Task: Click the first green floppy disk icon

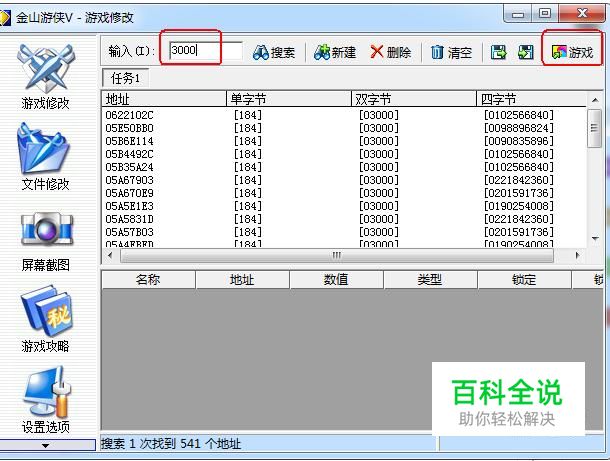Action: tap(498, 52)
